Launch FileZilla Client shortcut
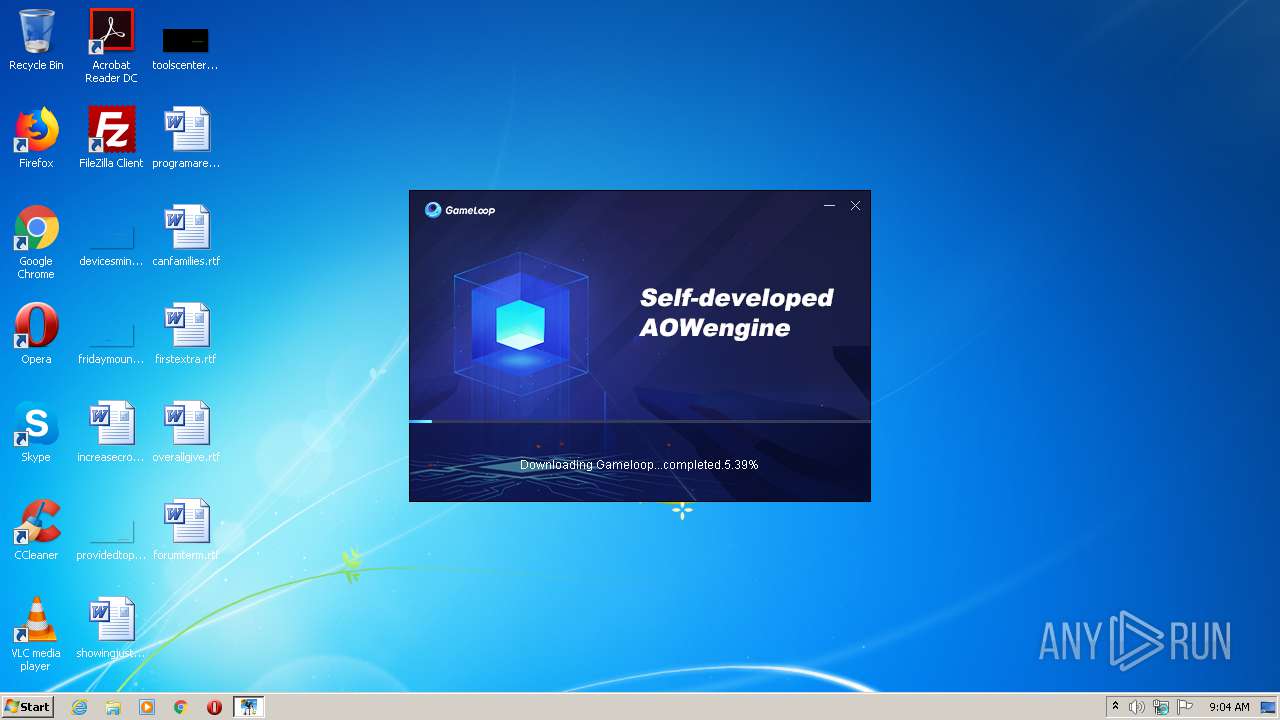Viewport: 1280px width, 720px height. tap(111, 138)
